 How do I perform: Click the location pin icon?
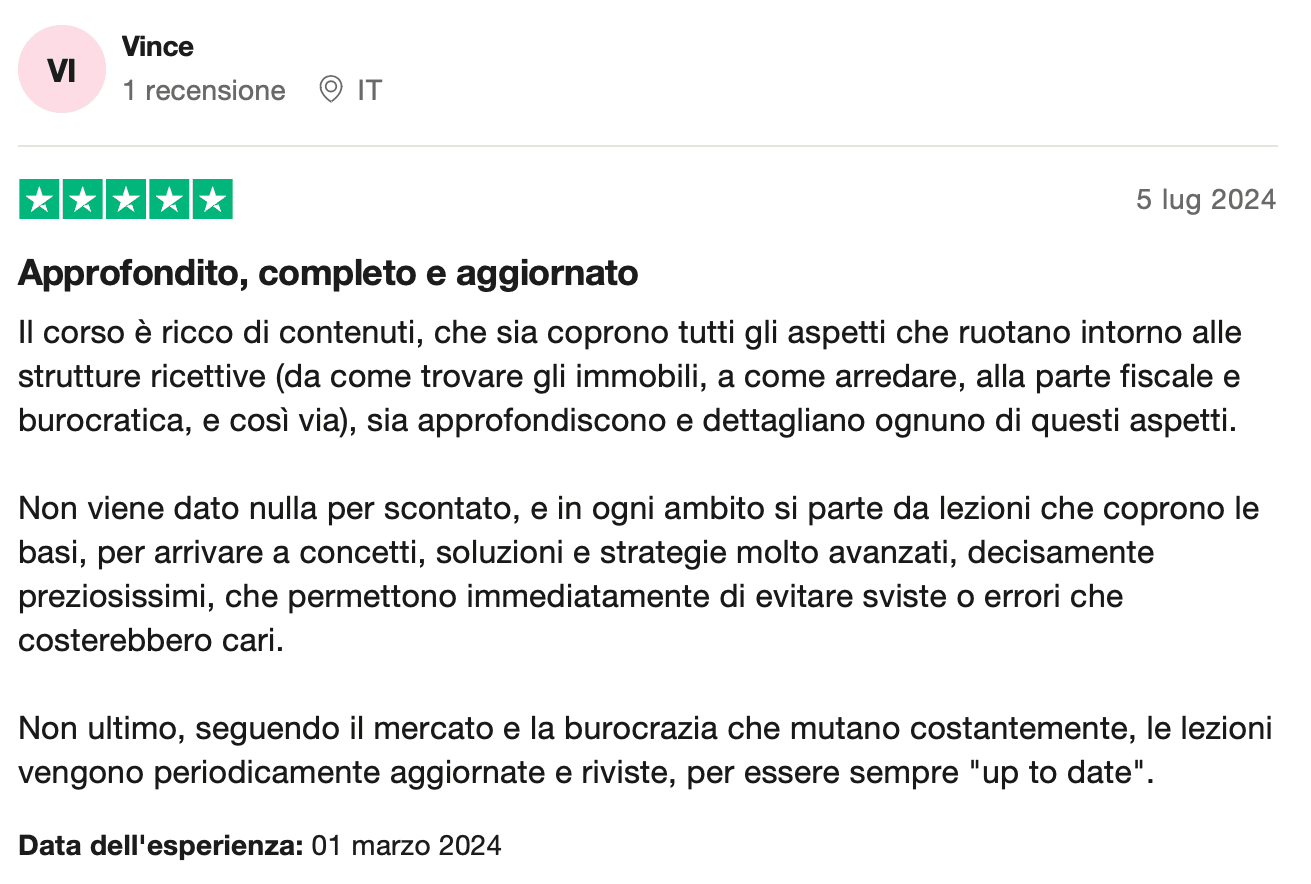330,90
